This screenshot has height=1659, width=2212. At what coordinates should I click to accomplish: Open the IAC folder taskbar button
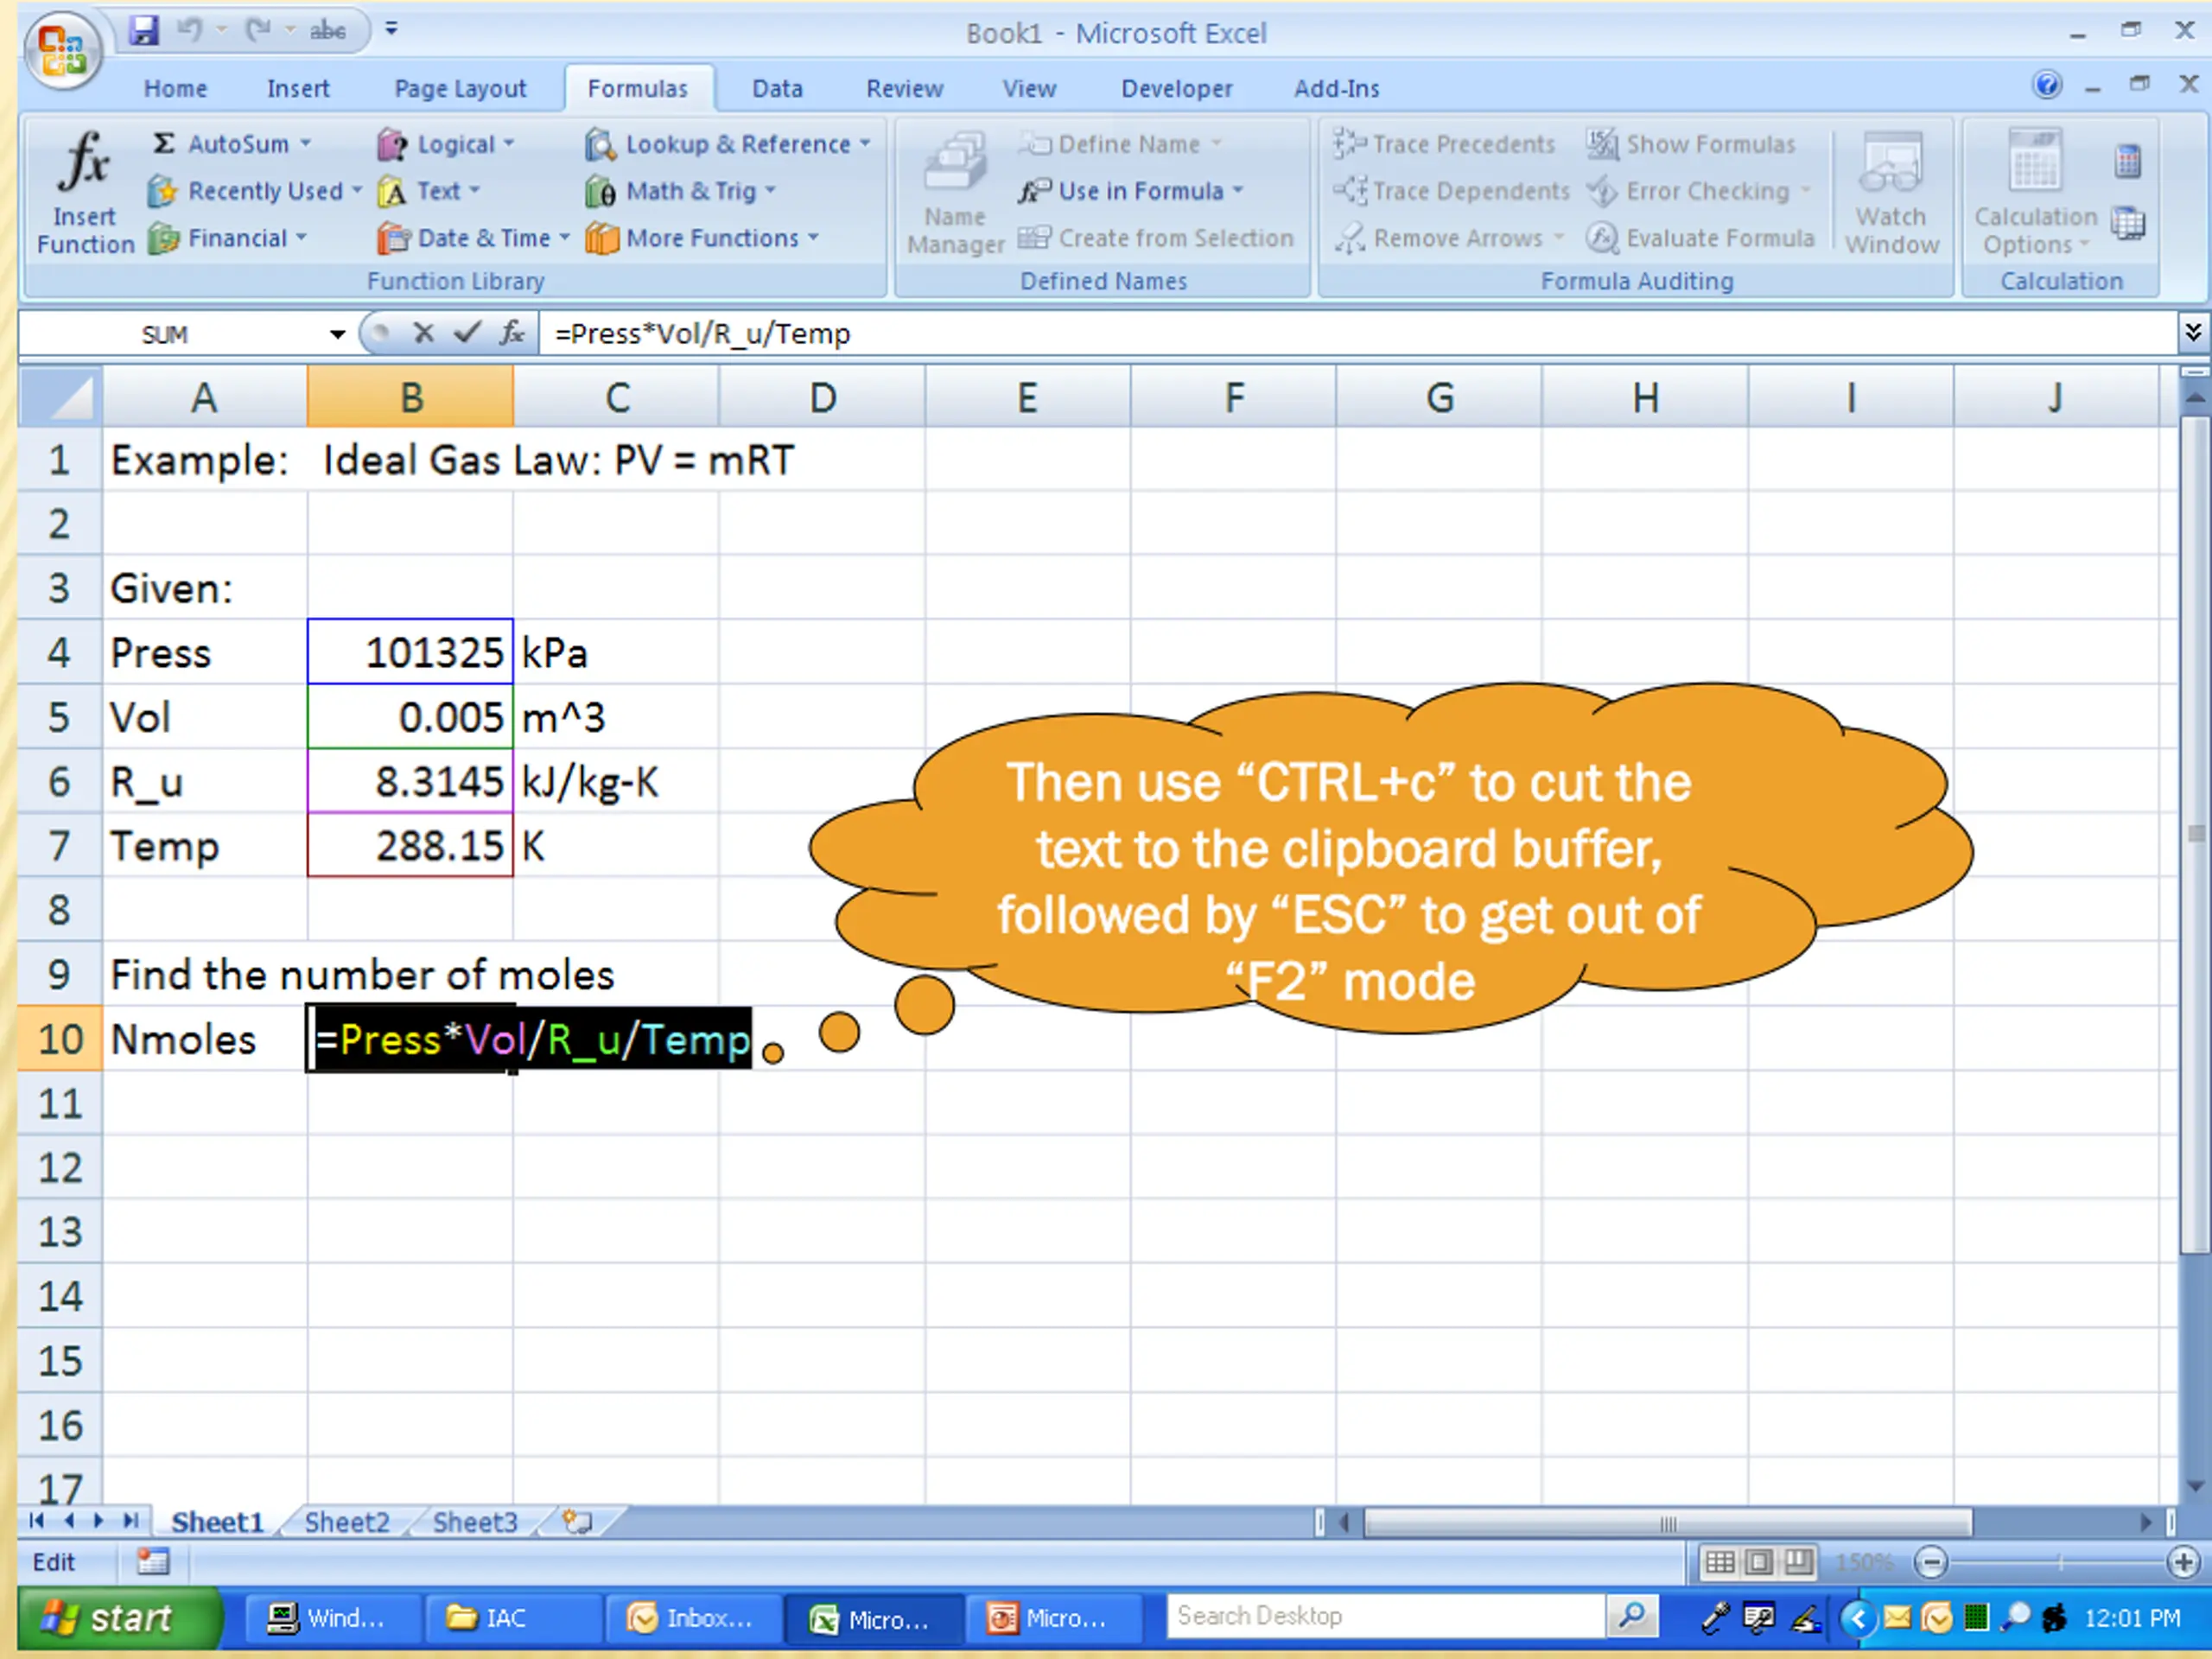click(x=512, y=1617)
